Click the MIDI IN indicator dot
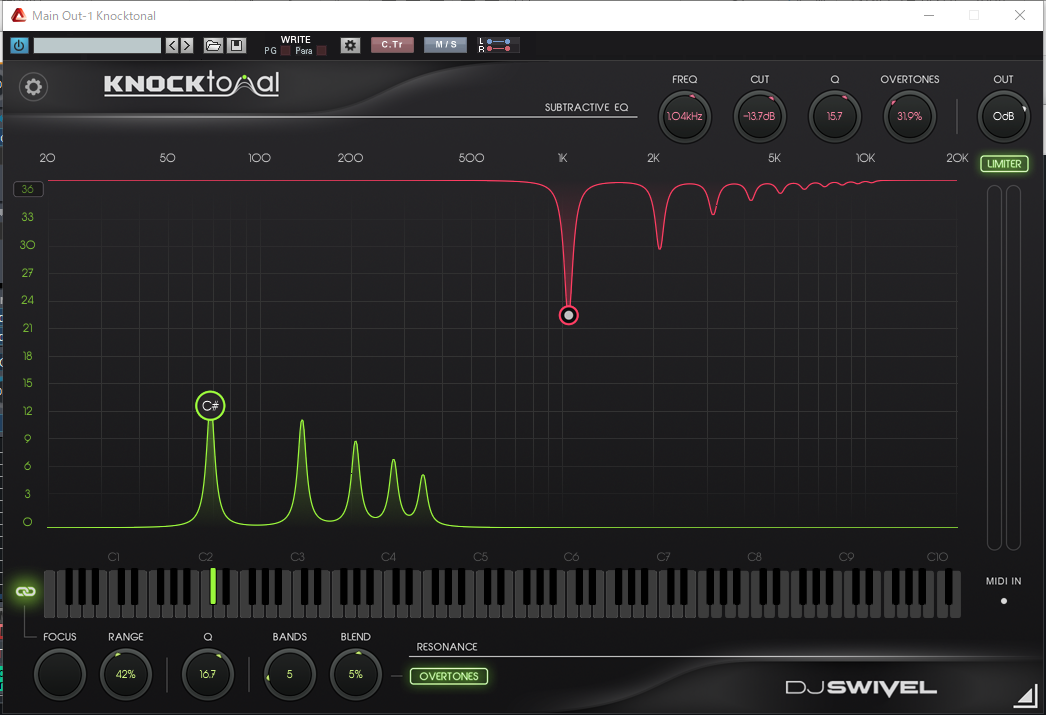Image resolution: width=1046 pixels, height=715 pixels. [x=1004, y=601]
